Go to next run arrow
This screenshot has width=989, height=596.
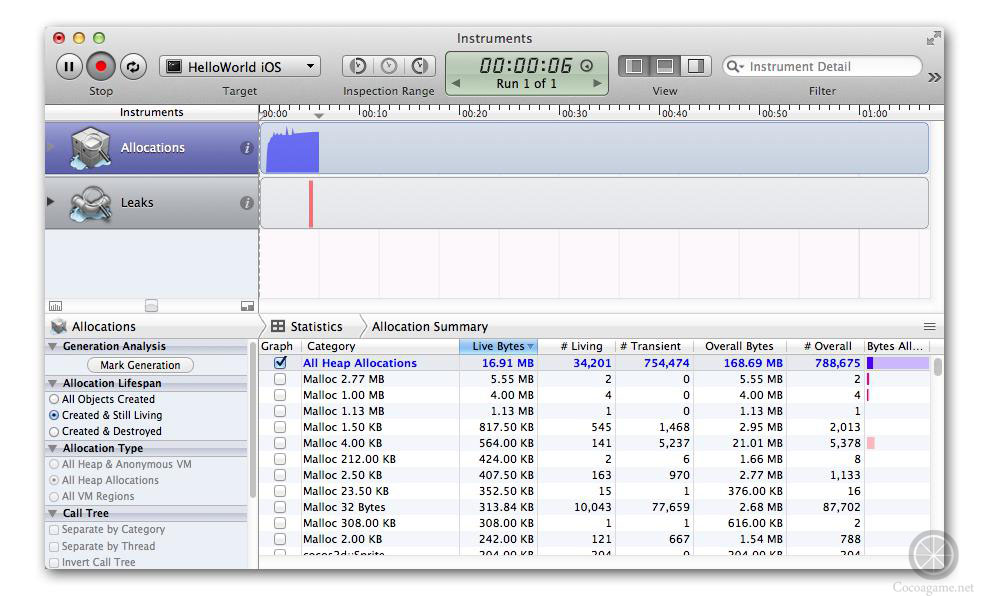pyautogui.click(x=597, y=83)
